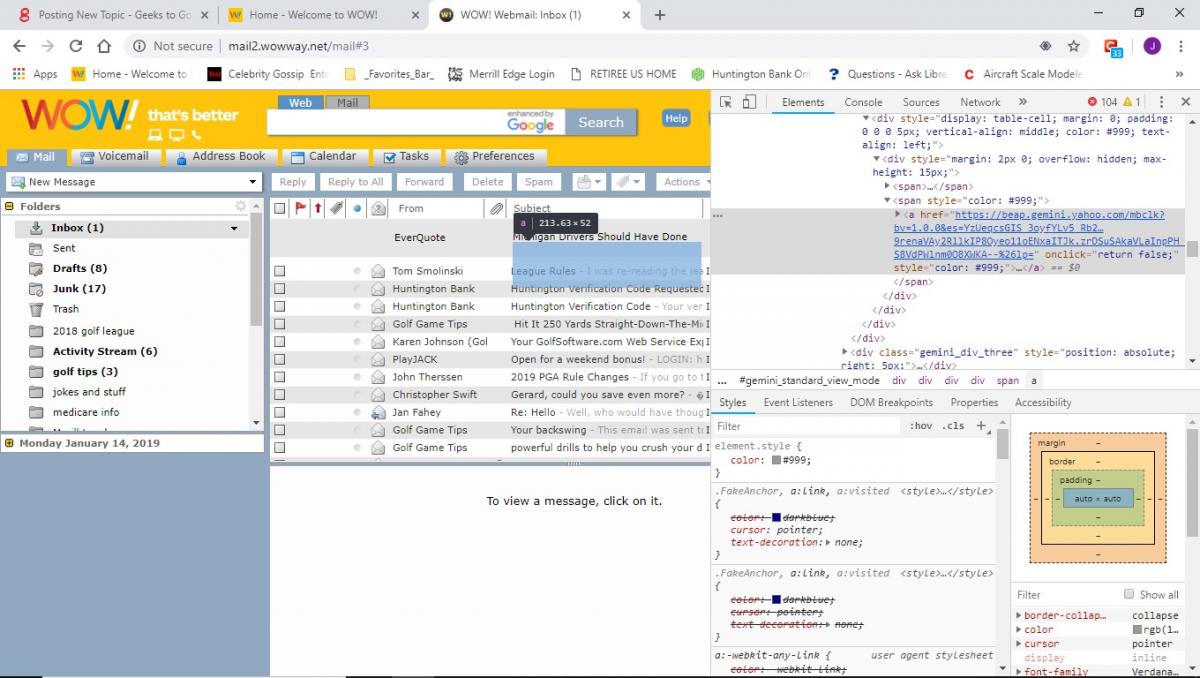Toggle the .cls class editor
This screenshot has height=678, width=1200.
coord(954,426)
